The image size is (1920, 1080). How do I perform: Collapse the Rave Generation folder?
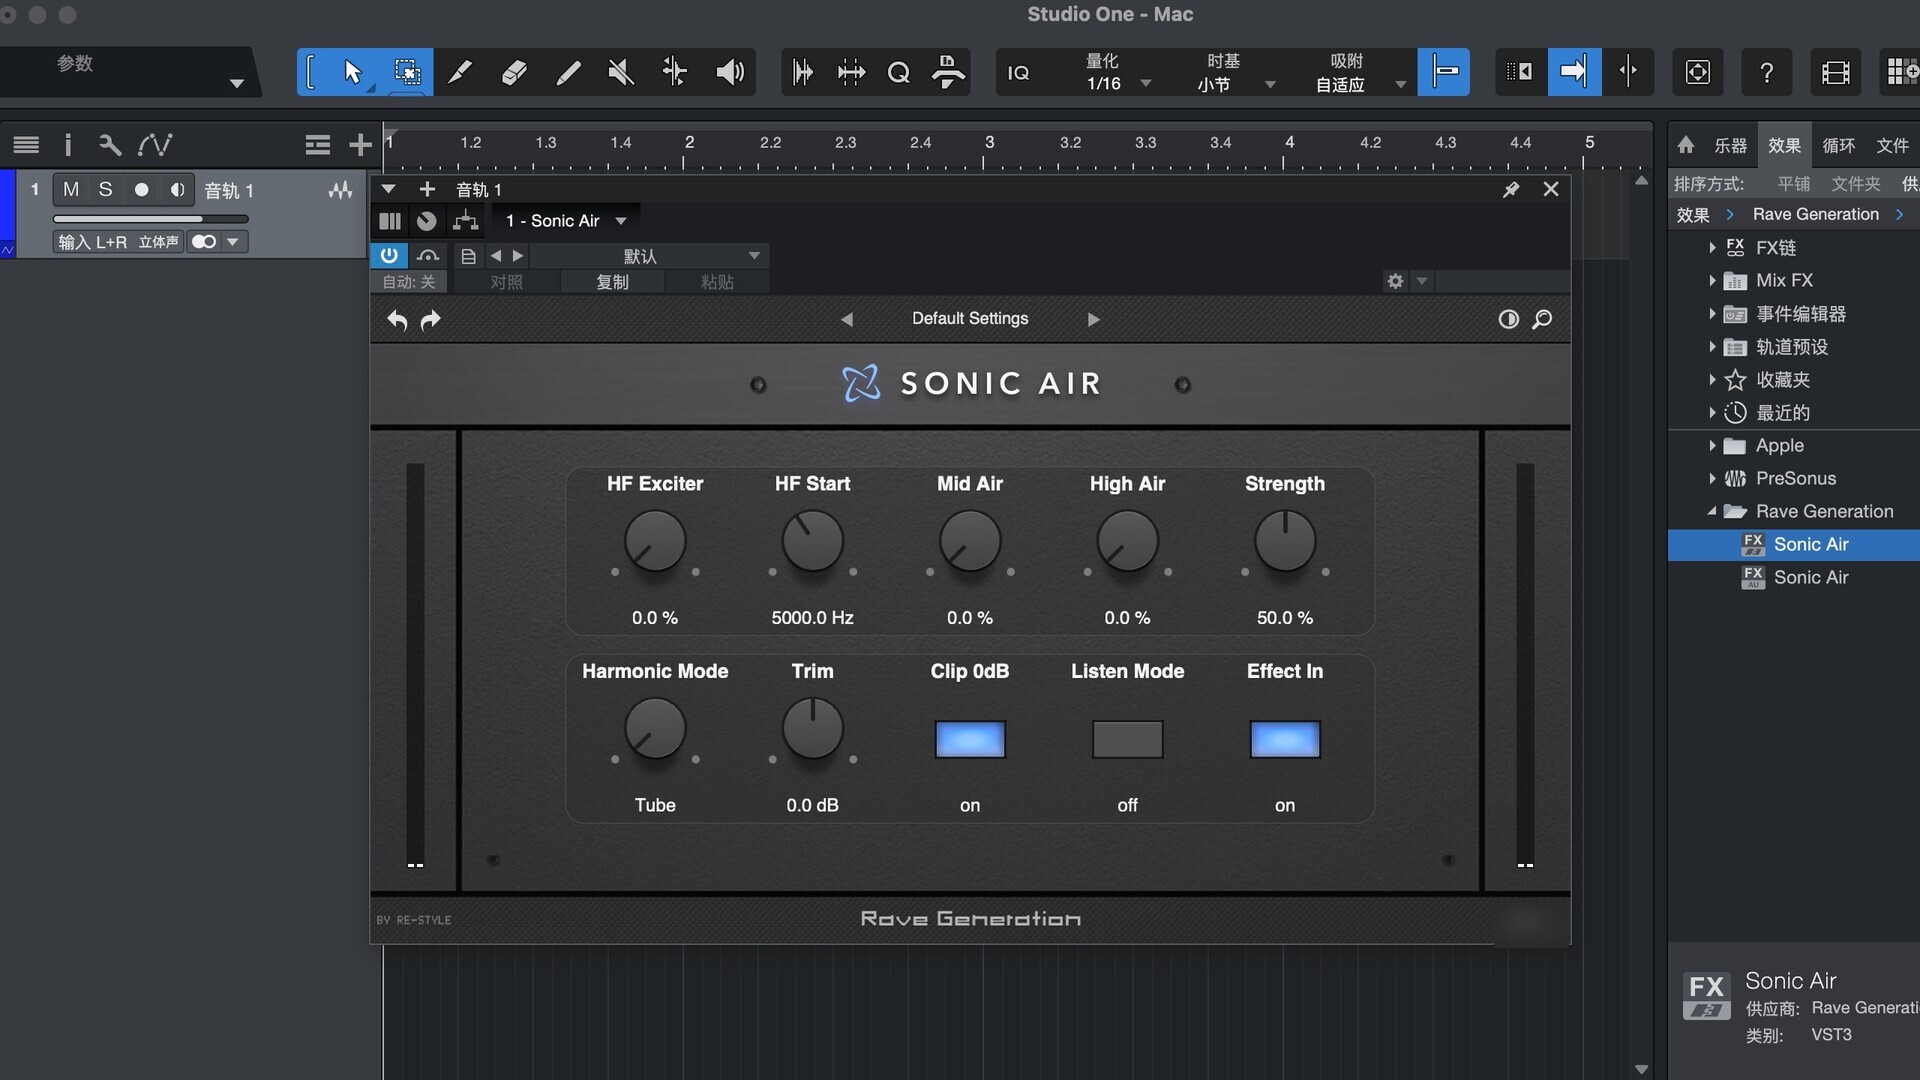tap(1712, 511)
